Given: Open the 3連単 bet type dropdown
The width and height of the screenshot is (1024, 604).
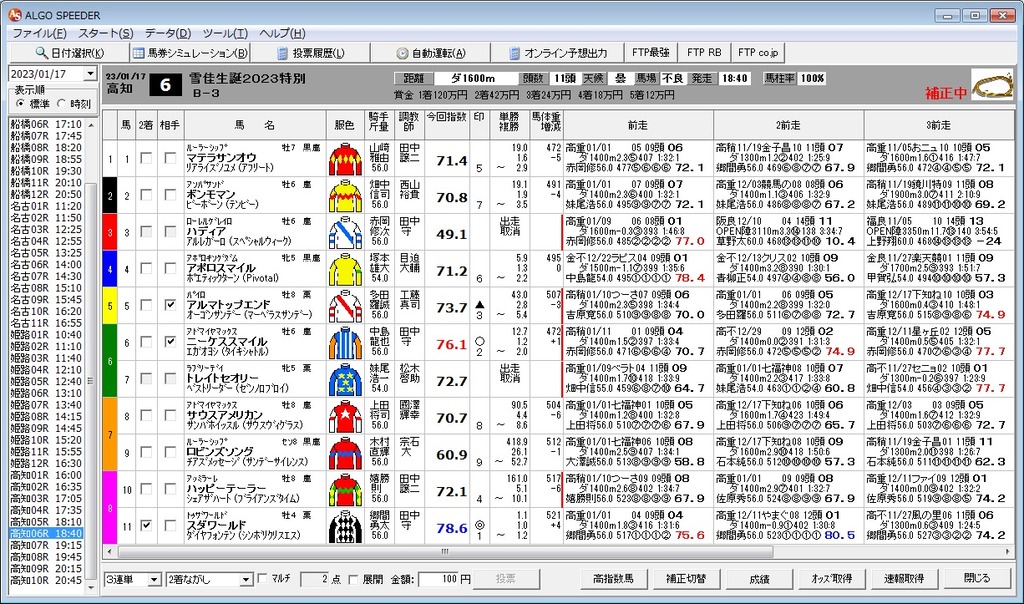Looking at the screenshot, I should click(154, 579).
